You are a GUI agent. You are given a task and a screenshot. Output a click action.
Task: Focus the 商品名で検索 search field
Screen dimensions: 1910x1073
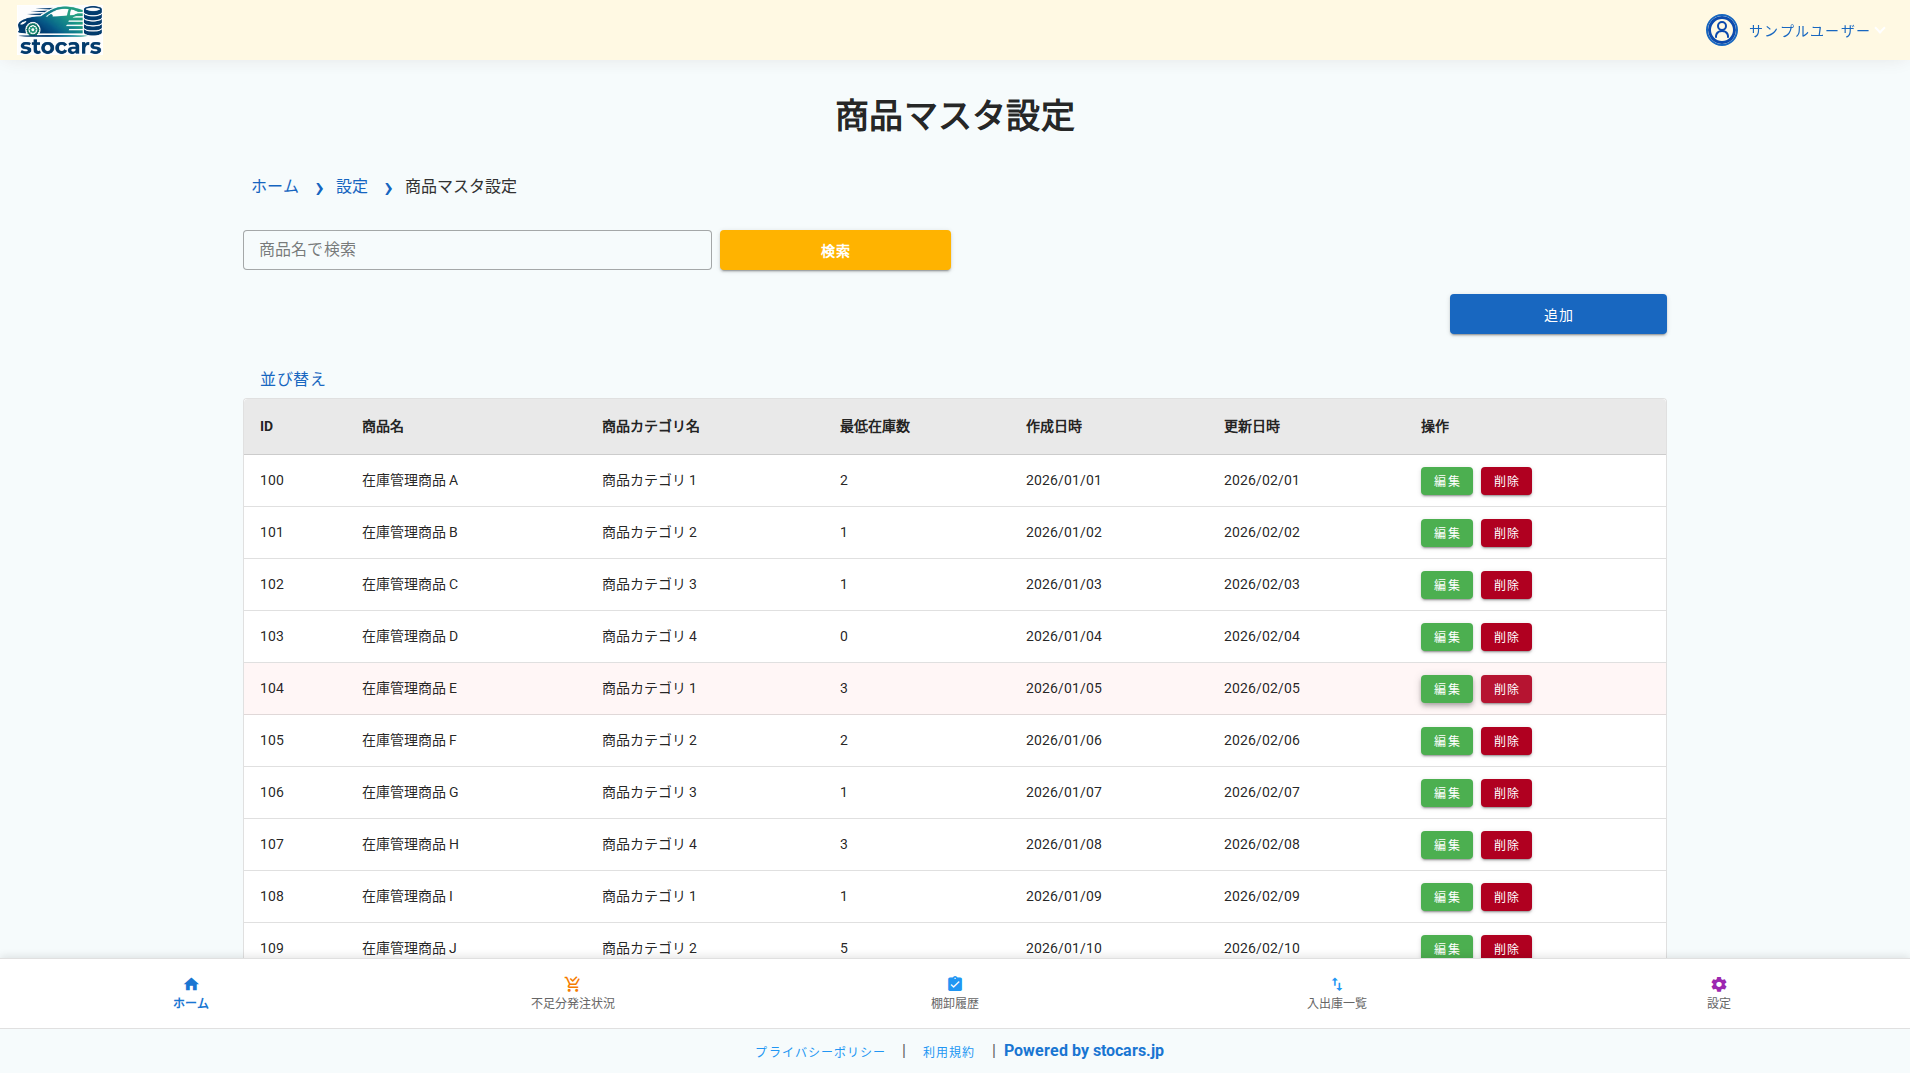[477, 250]
